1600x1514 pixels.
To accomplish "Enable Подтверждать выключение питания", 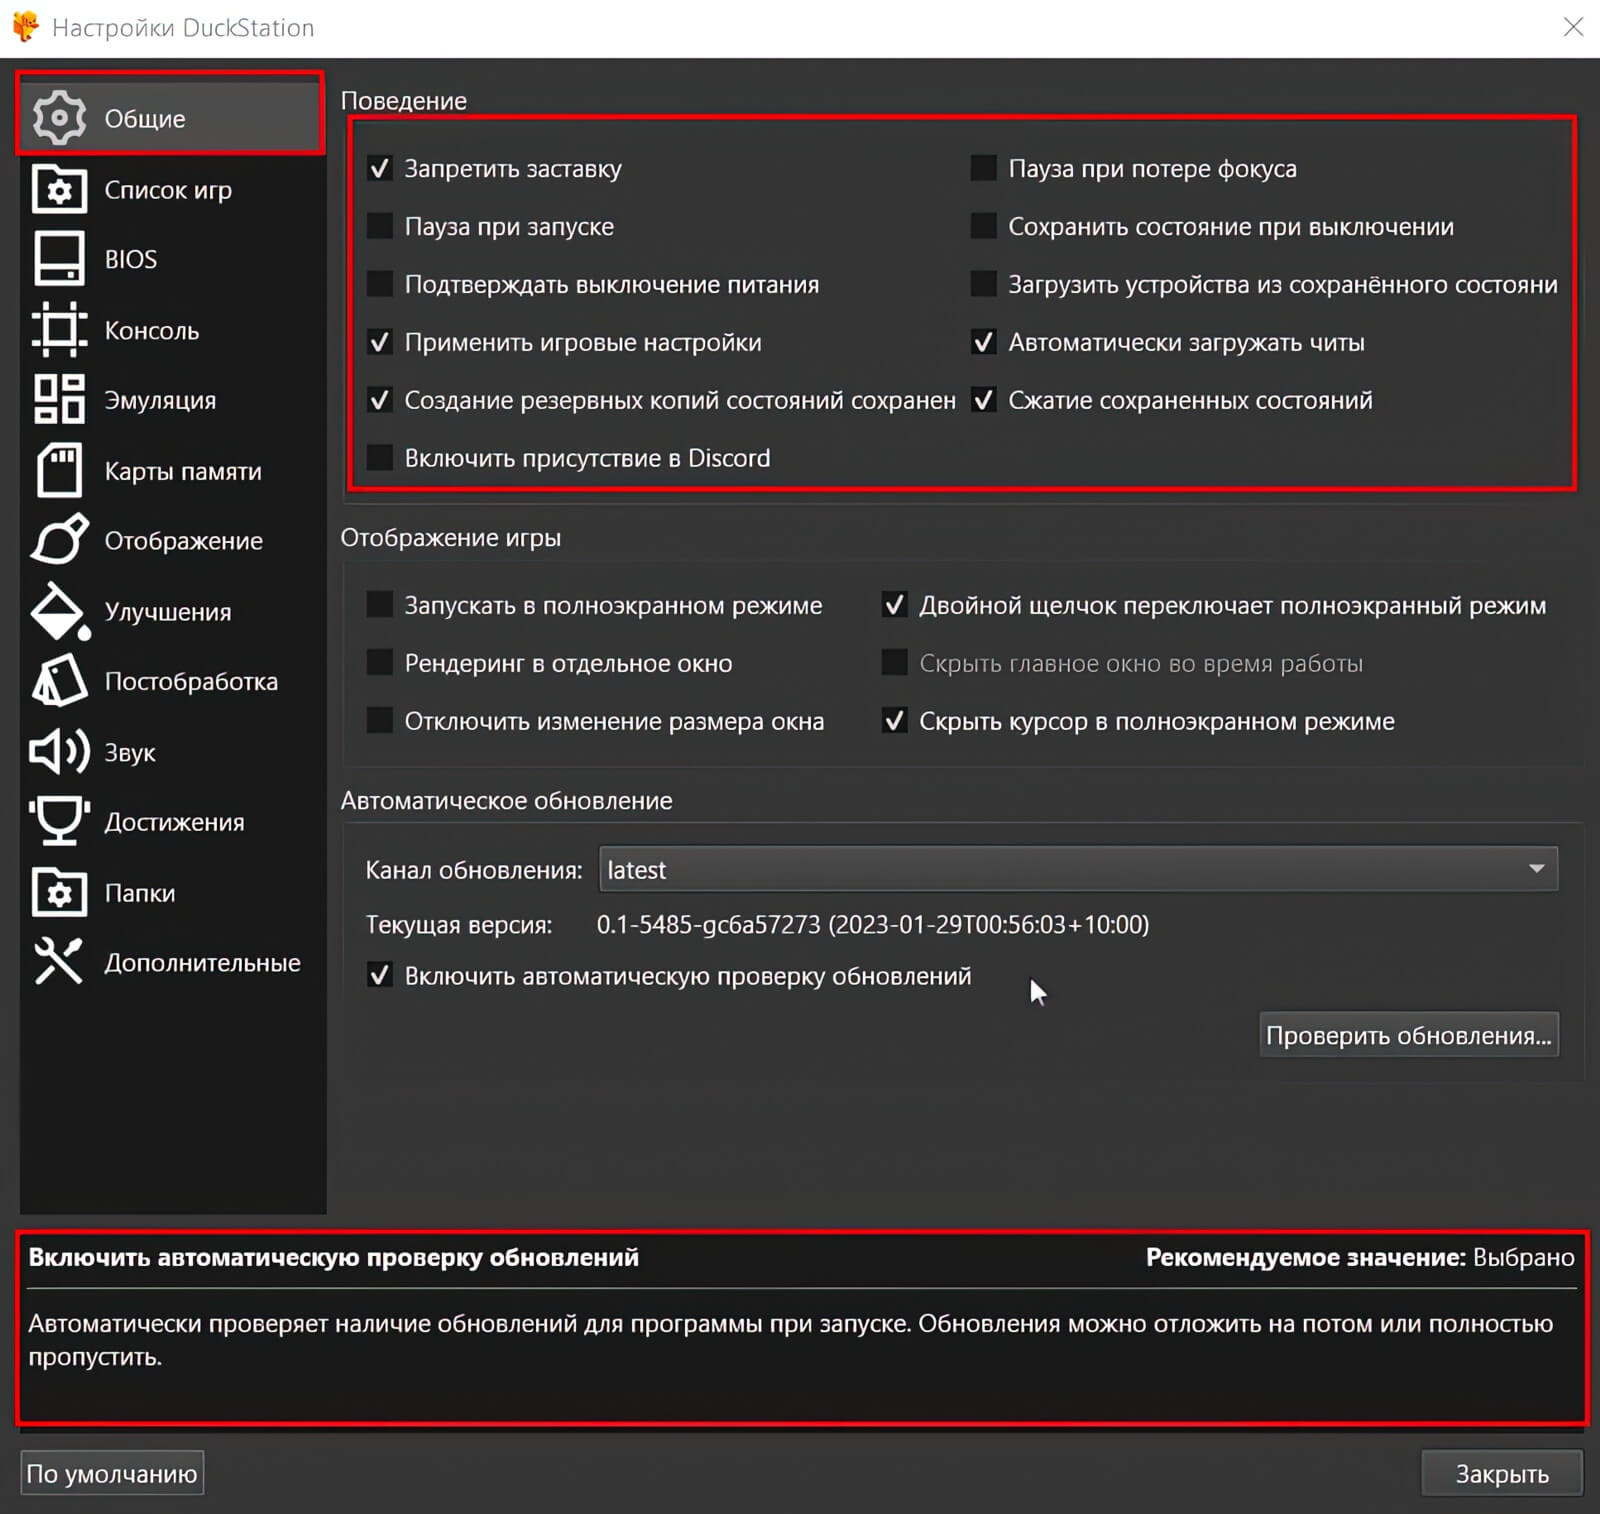I will pos(380,284).
